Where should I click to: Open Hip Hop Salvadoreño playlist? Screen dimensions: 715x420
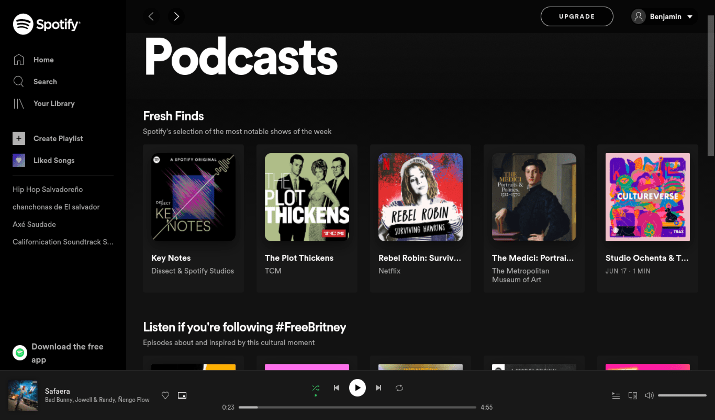(x=47, y=189)
